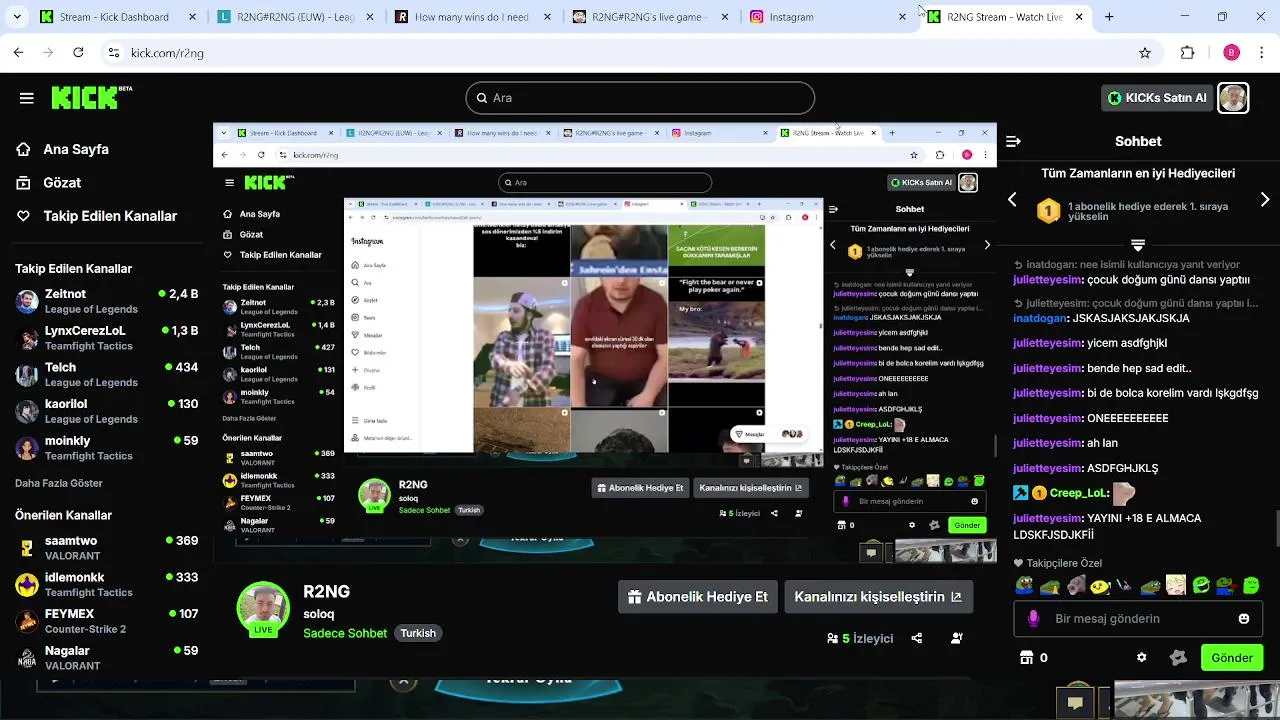
Task: Insert the yellow blob emote
Action: click(1099, 585)
